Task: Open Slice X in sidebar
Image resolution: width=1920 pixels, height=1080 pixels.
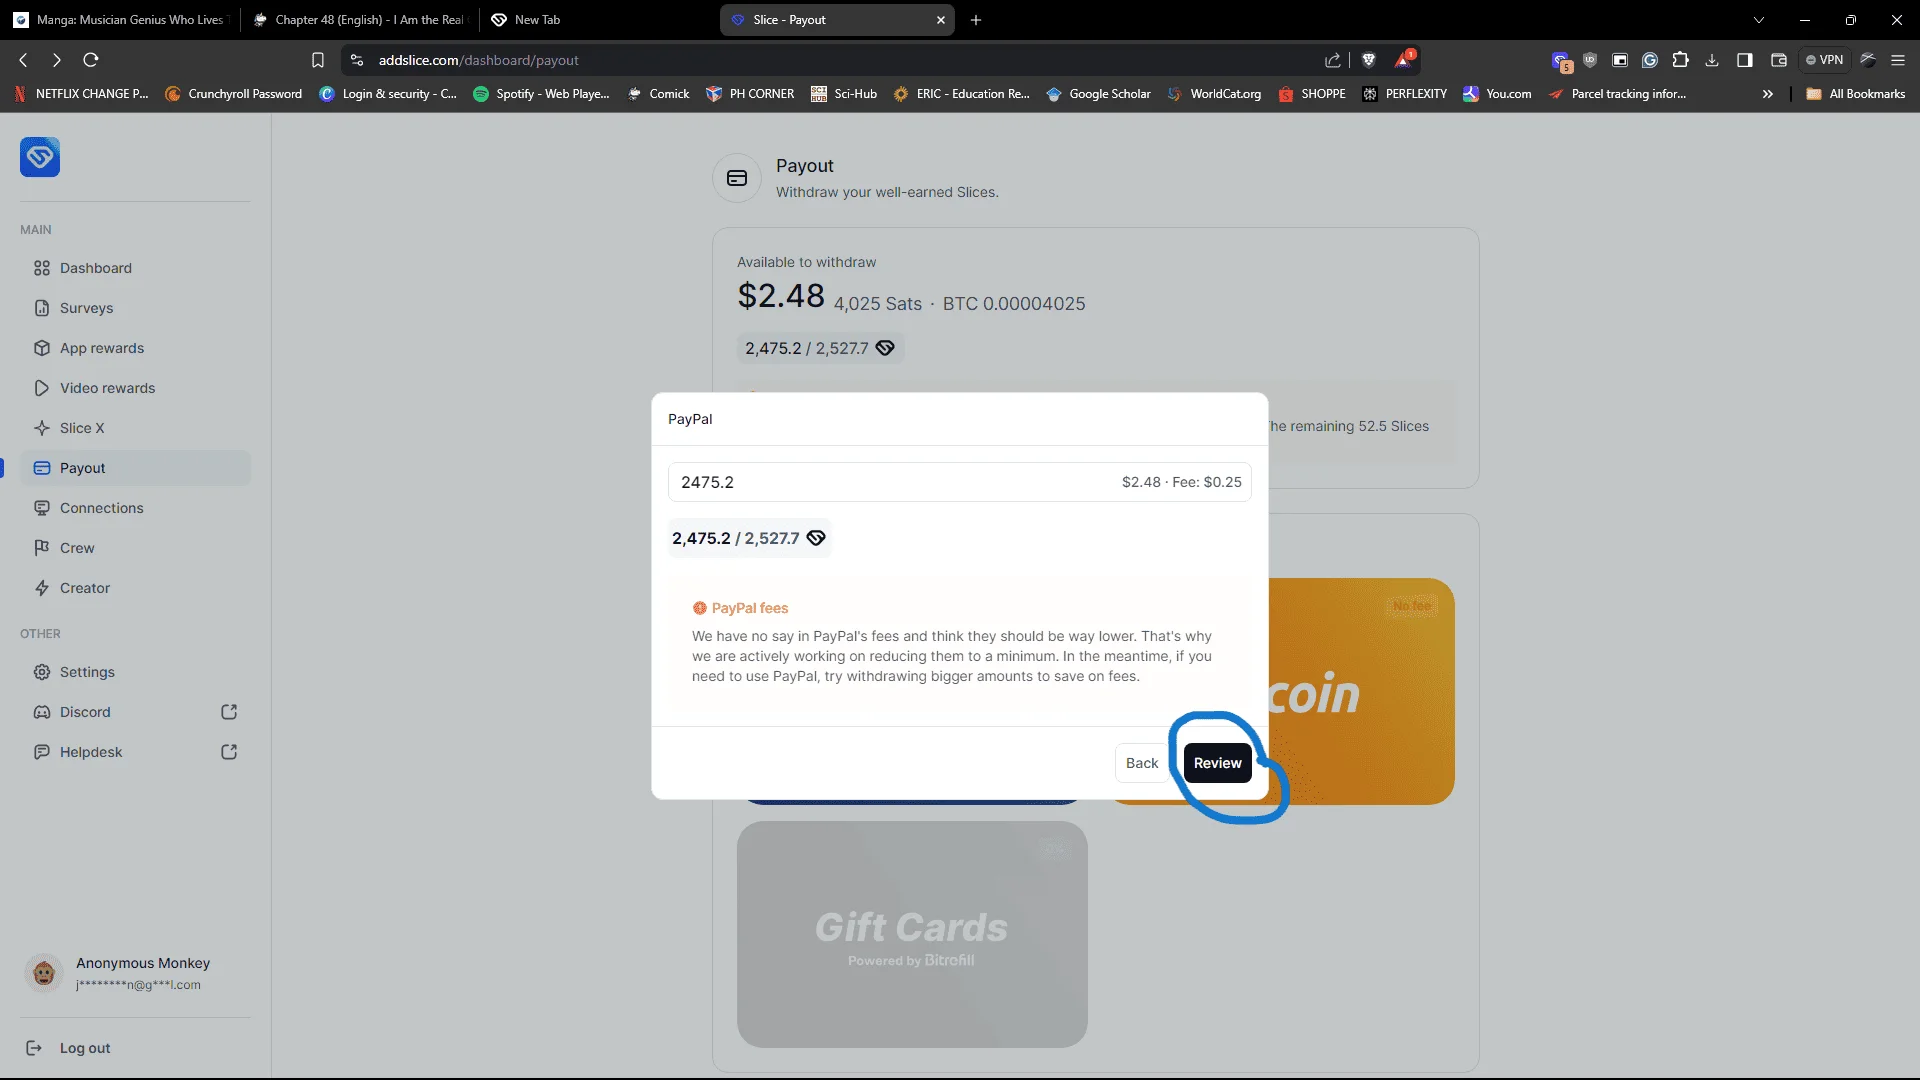Action: (x=135, y=428)
